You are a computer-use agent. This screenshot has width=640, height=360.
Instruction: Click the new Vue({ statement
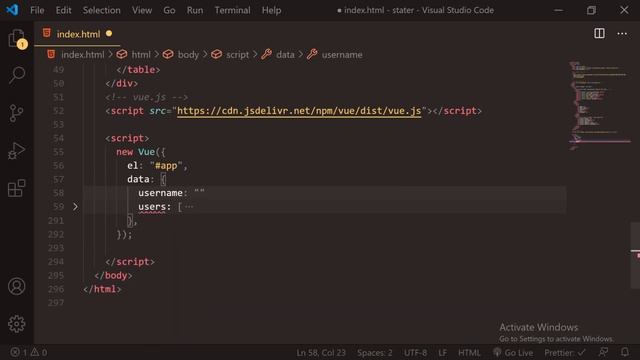pyautogui.click(x=141, y=152)
